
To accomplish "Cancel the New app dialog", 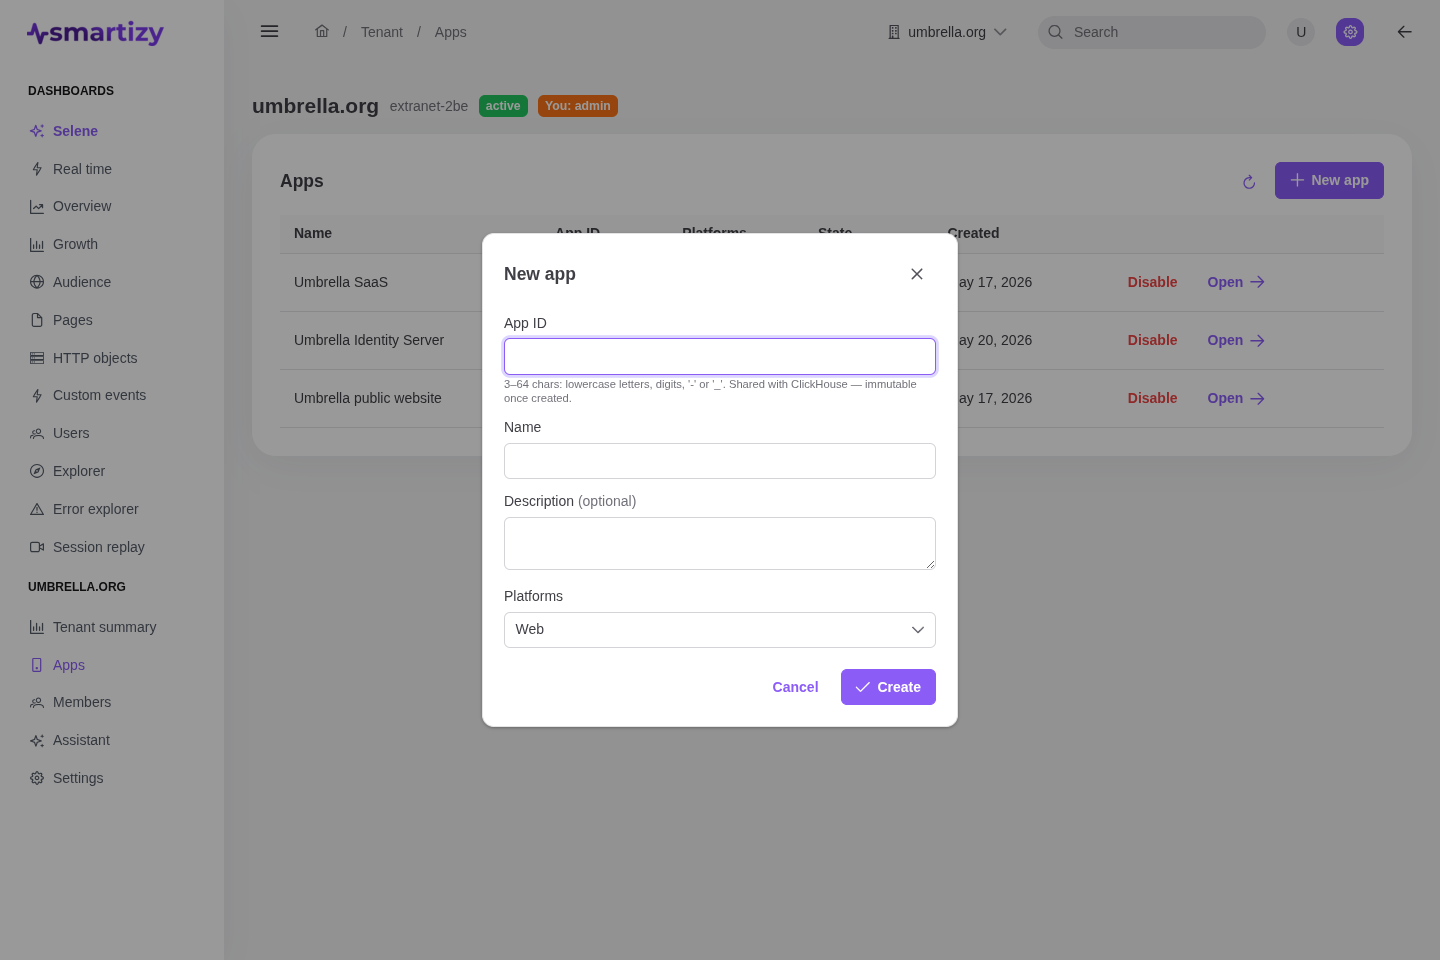I will (x=795, y=687).
